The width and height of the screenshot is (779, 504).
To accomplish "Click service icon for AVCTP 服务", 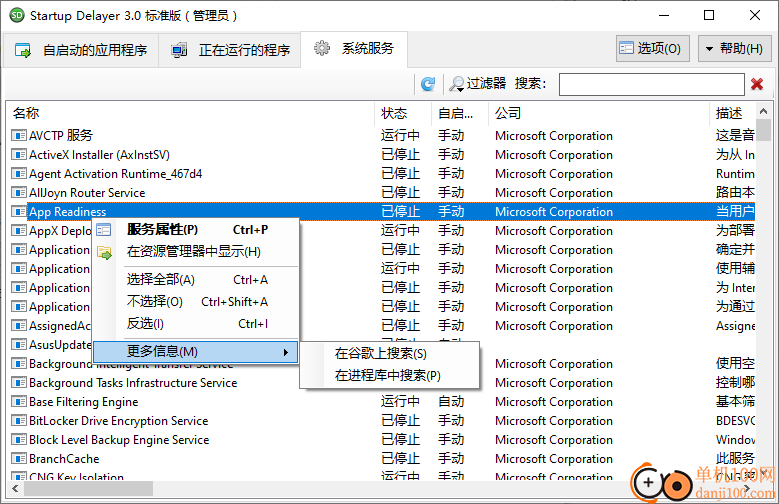I will coord(18,135).
